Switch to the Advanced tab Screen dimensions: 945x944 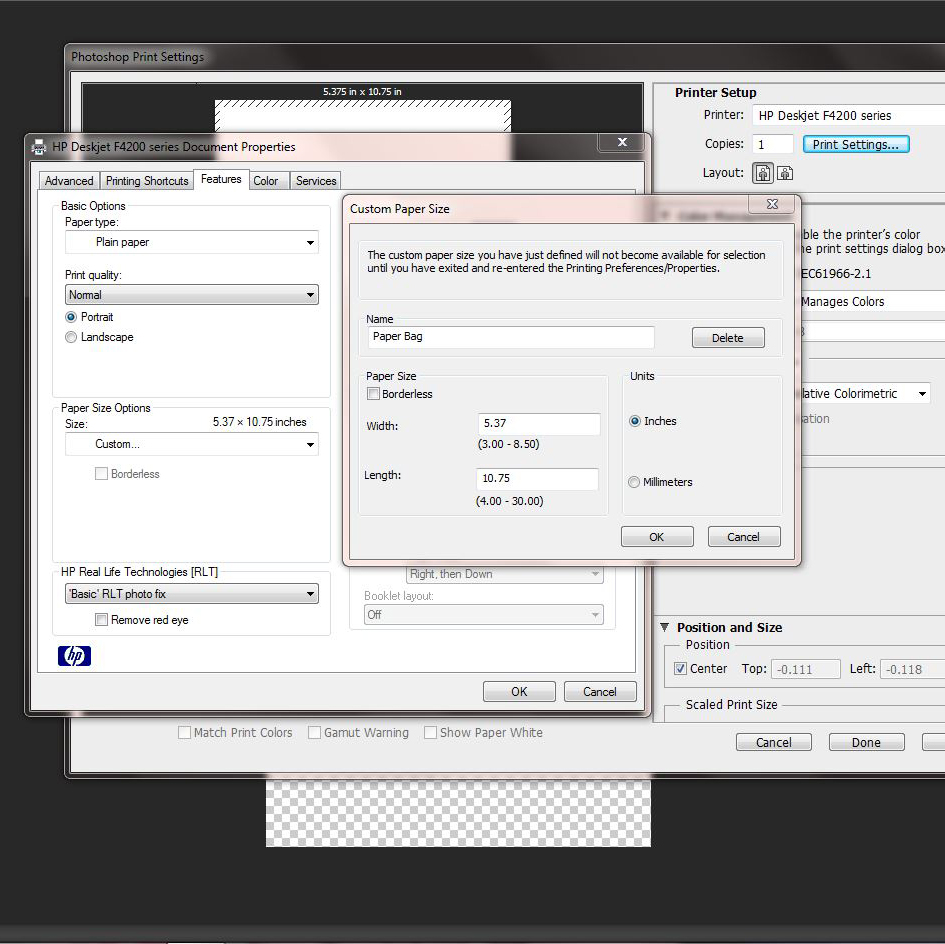click(69, 181)
